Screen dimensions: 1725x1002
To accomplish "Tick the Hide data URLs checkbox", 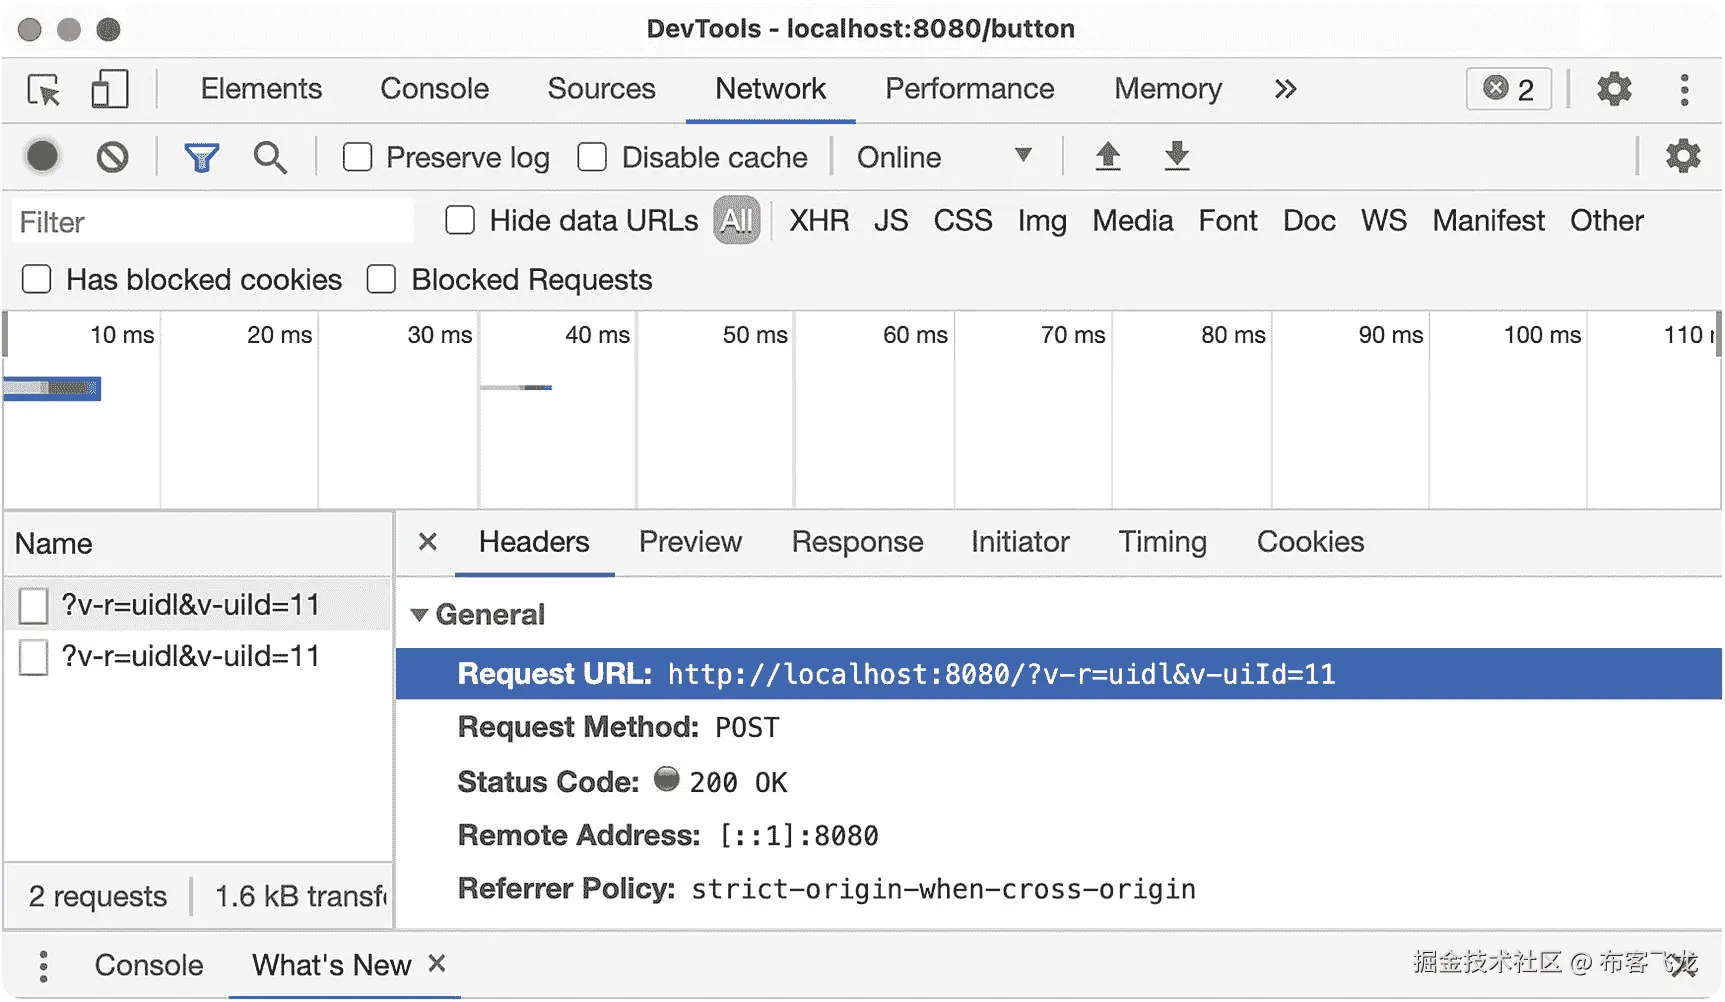I will click(x=460, y=220).
